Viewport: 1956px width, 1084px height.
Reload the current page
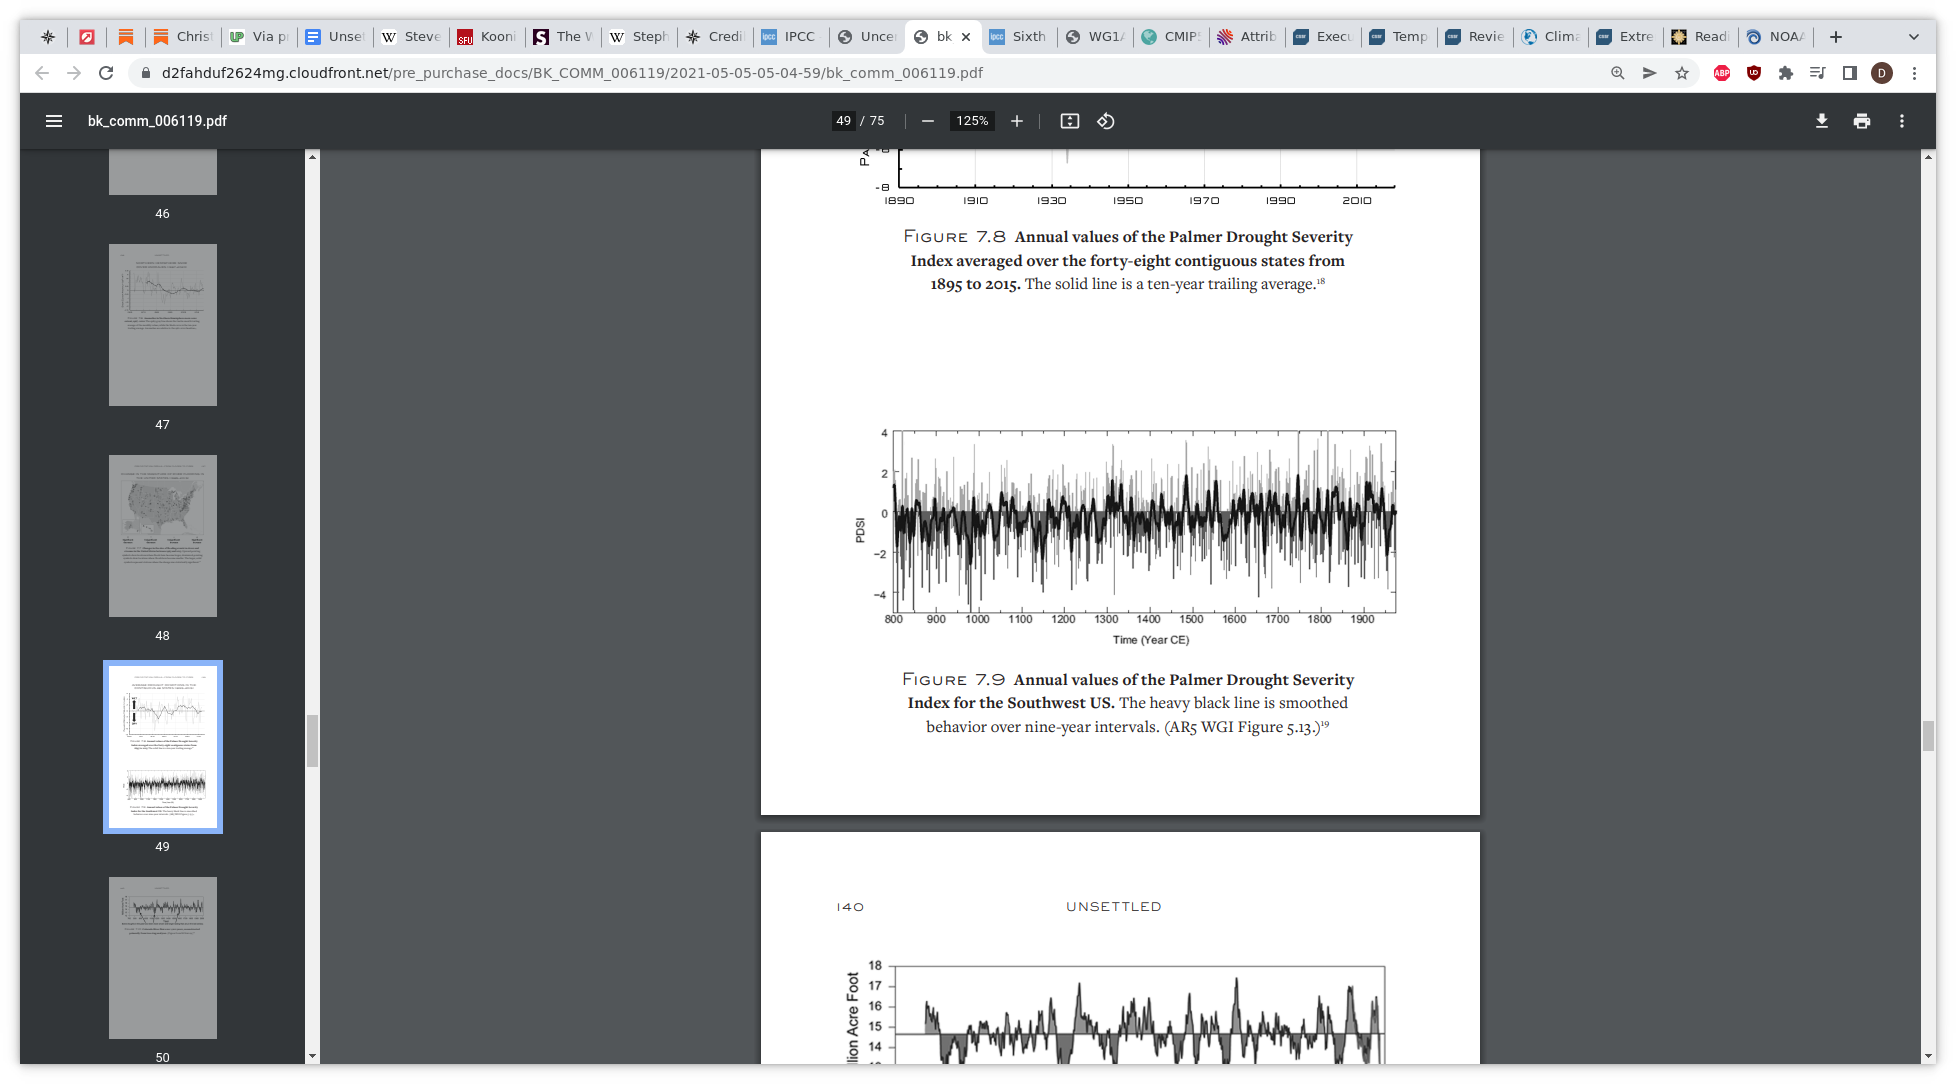pyautogui.click(x=106, y=73)
